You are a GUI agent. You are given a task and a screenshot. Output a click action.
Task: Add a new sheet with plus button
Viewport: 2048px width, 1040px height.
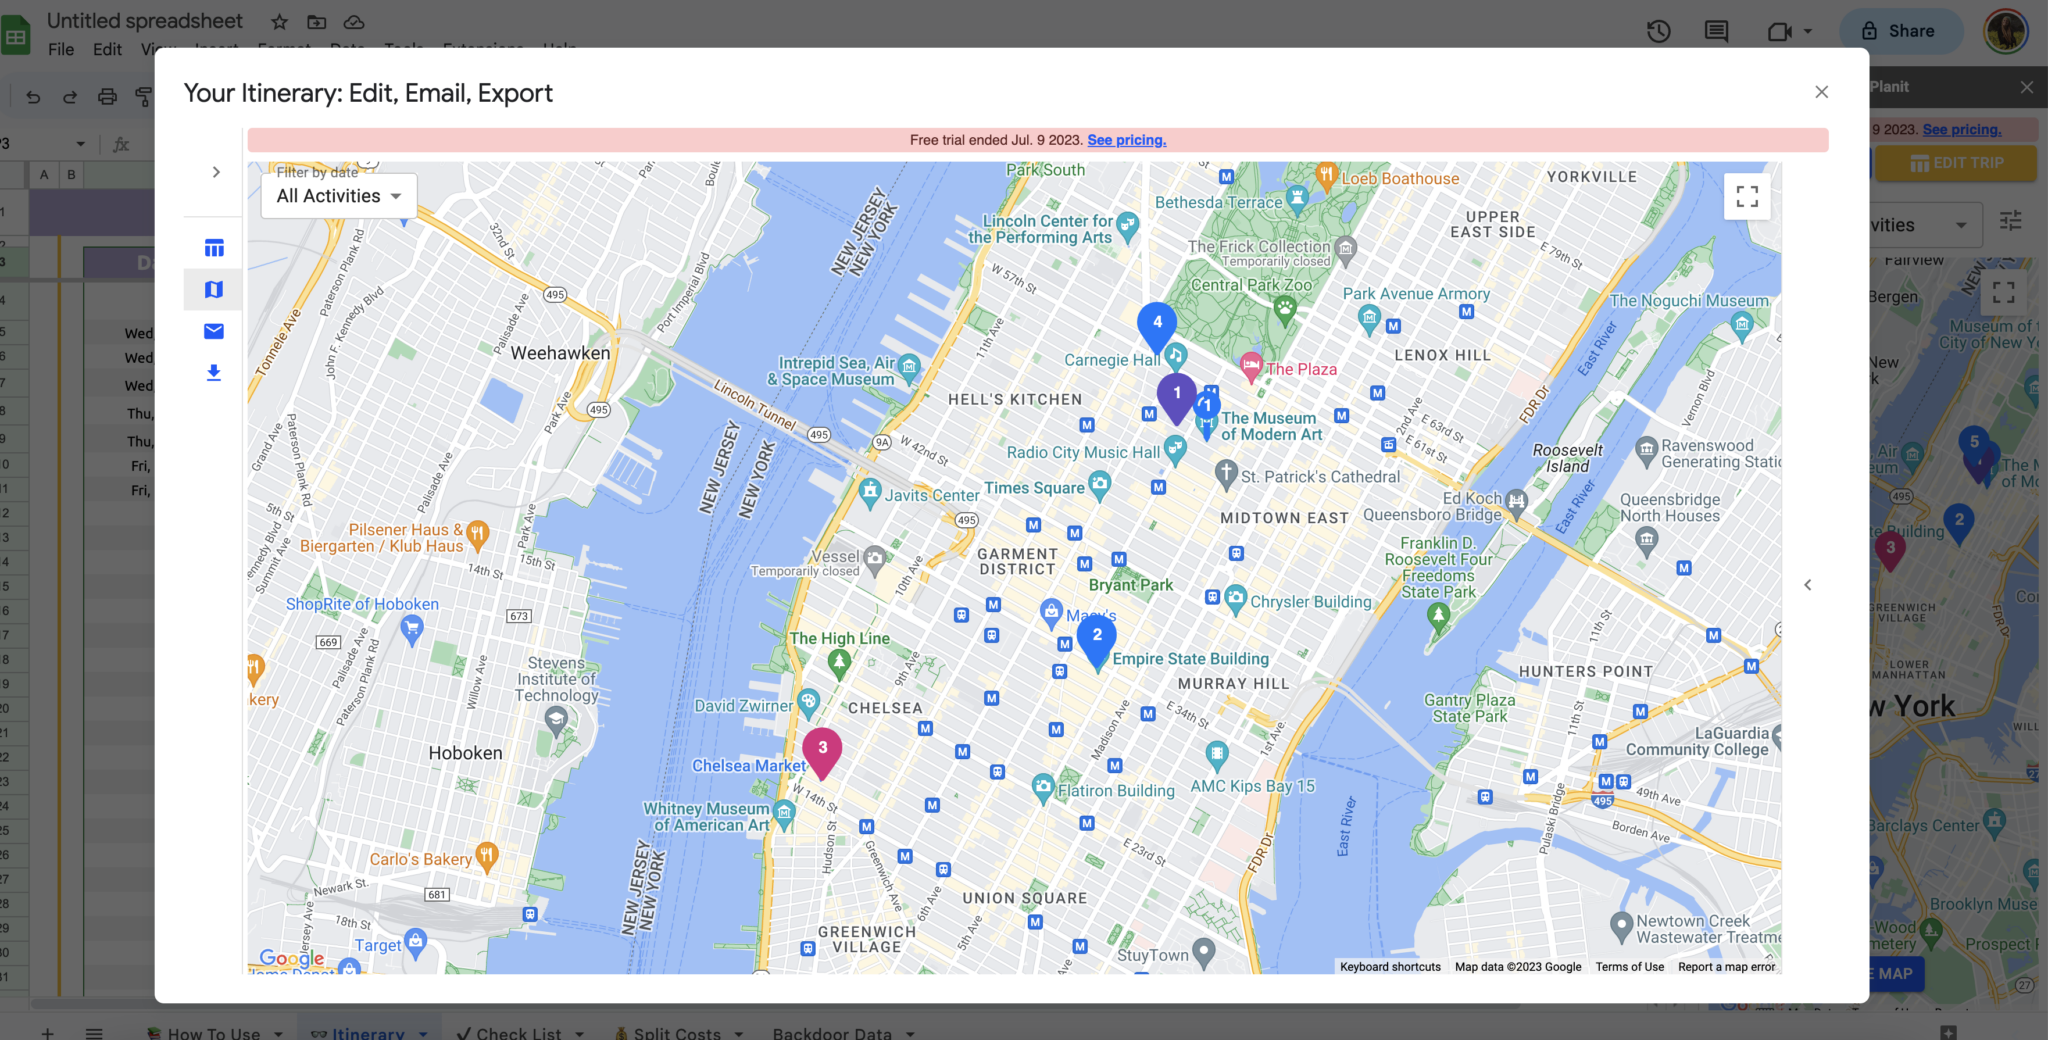(x=47, y=1033)
